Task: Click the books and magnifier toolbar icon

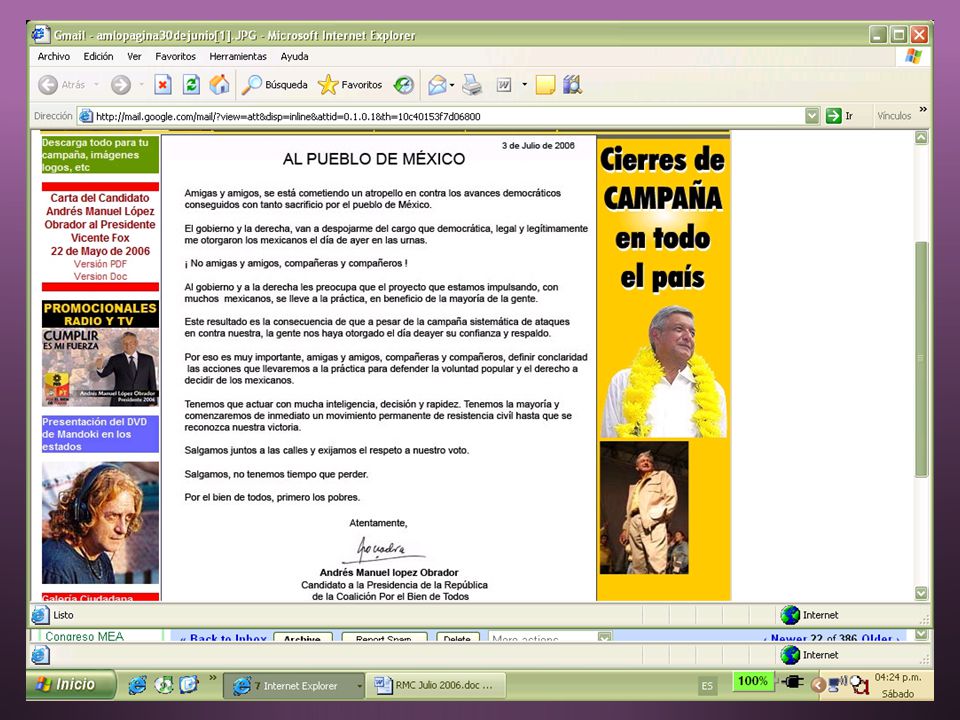Action: tap(572, 84)
